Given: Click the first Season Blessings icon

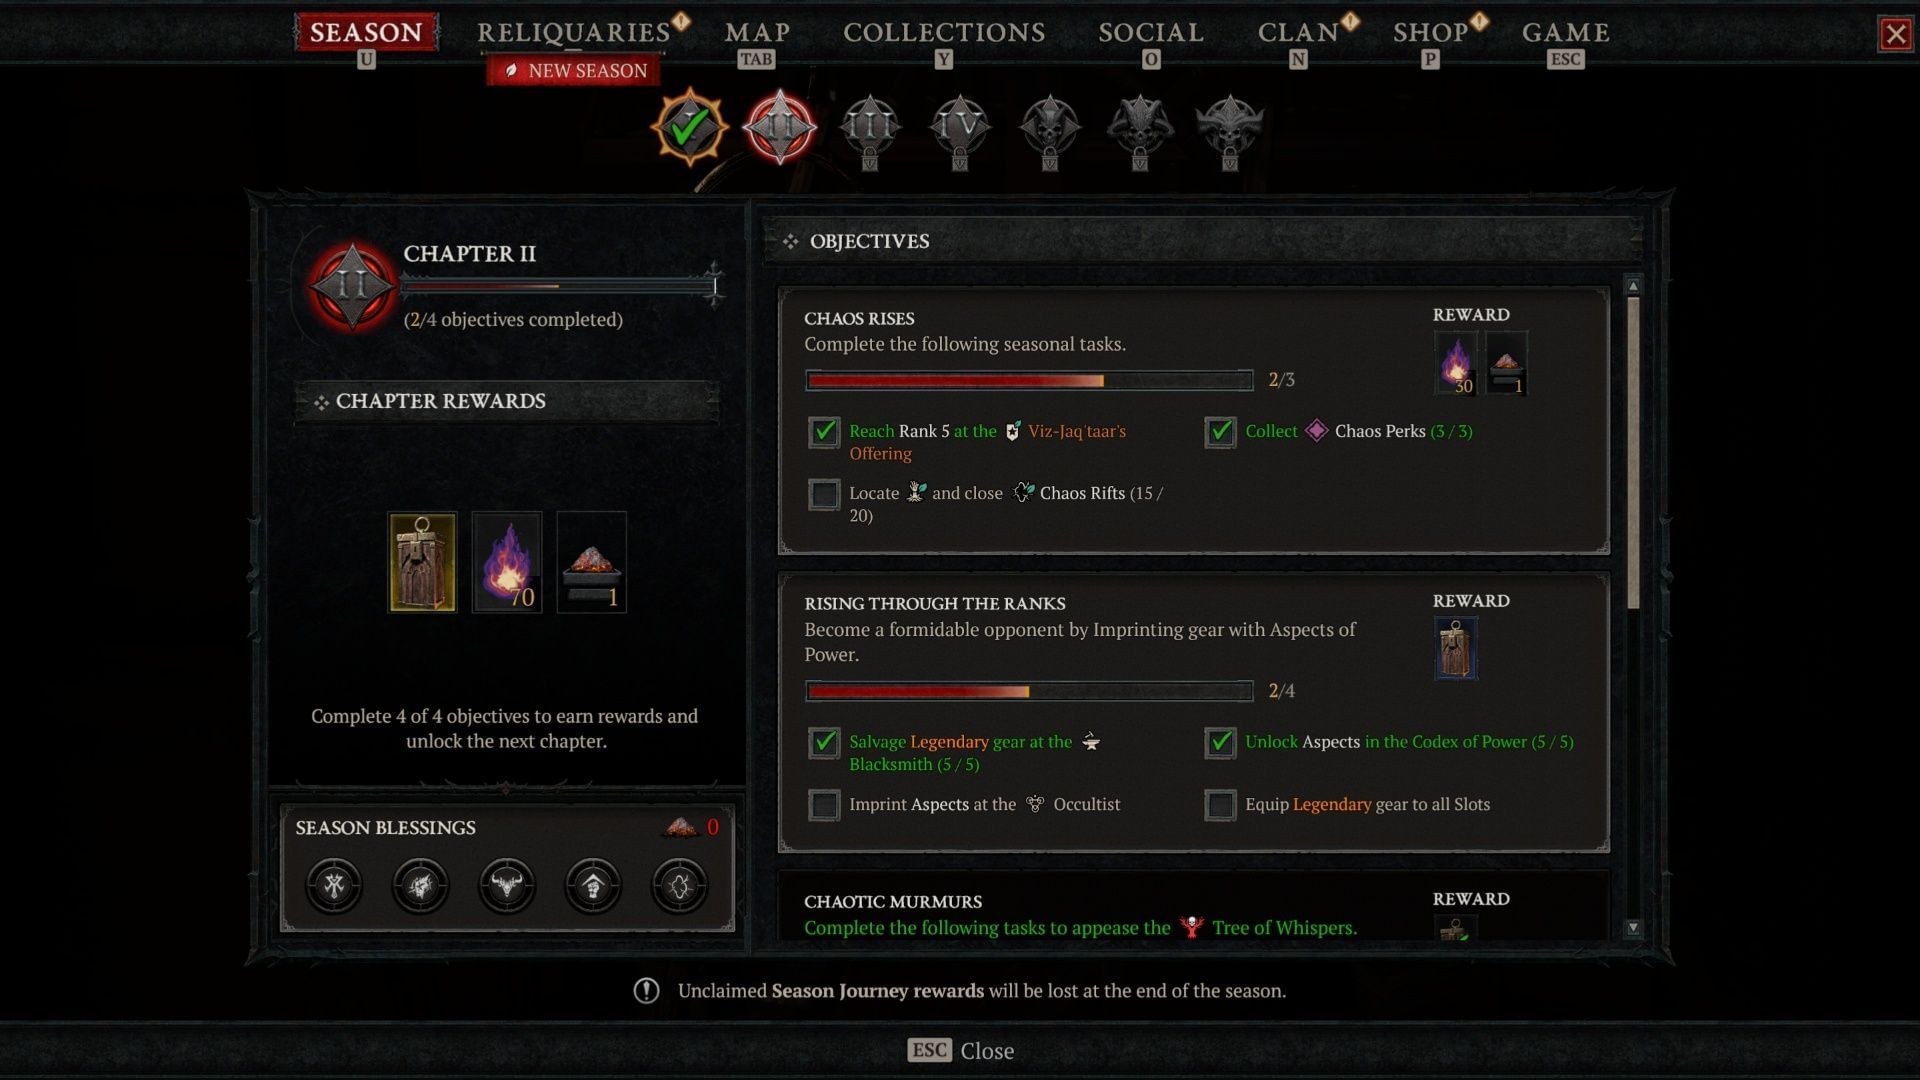Looking at the screenshot, I should (x=334, y=885).
